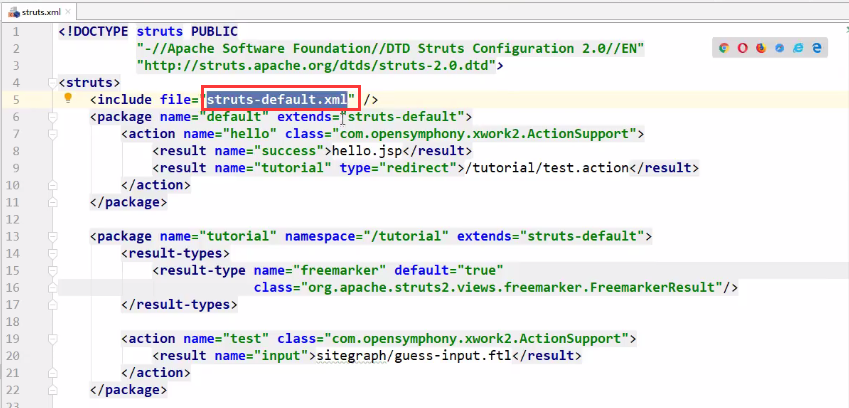Click the highlighted struts-default.xml file reference
This screenshot has width=849, height=408.
coord(278,99)
